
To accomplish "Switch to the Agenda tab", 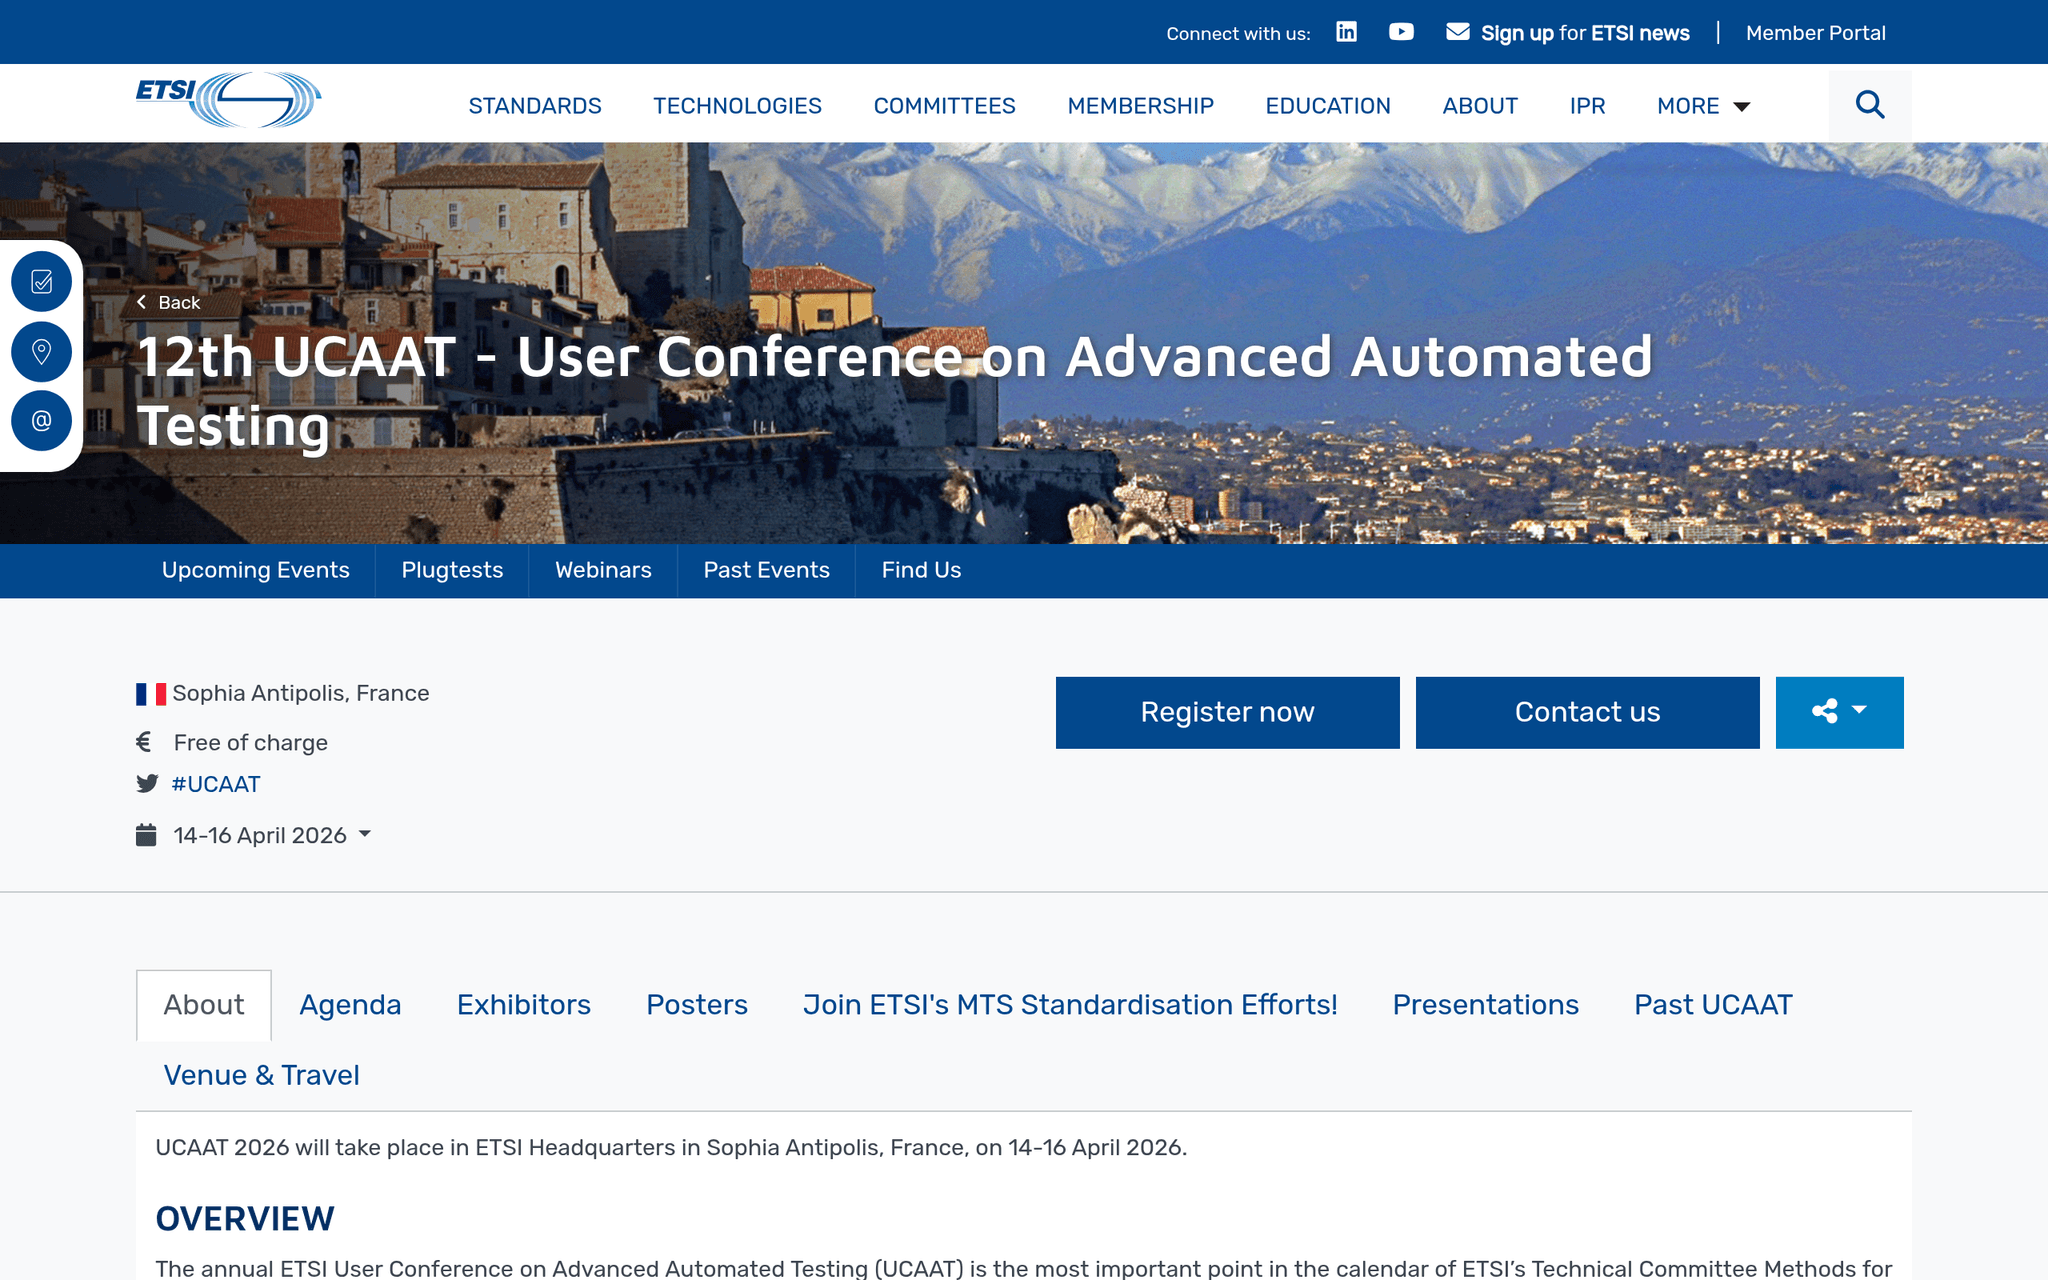I will coord(350,1005).
